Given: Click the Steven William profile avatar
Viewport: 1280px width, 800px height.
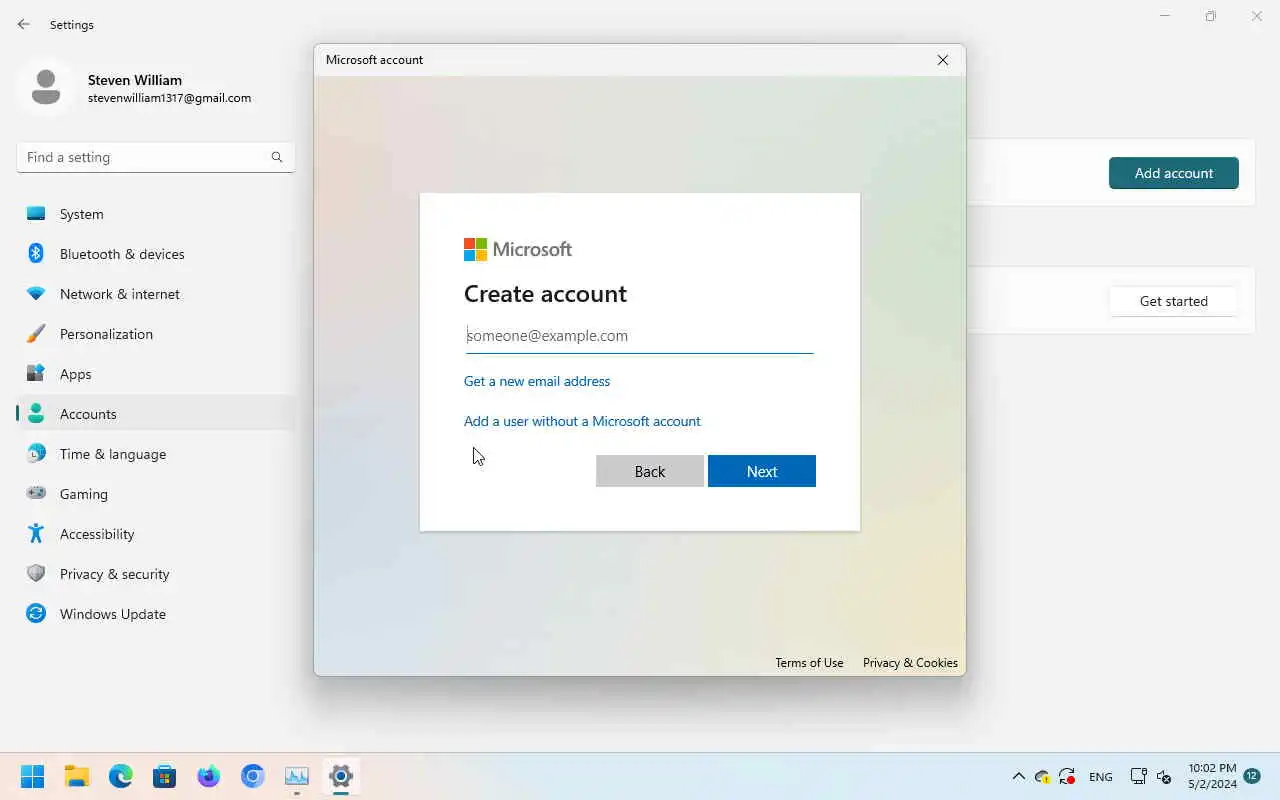Looking at the screenshot, I should tap(46, 88).
